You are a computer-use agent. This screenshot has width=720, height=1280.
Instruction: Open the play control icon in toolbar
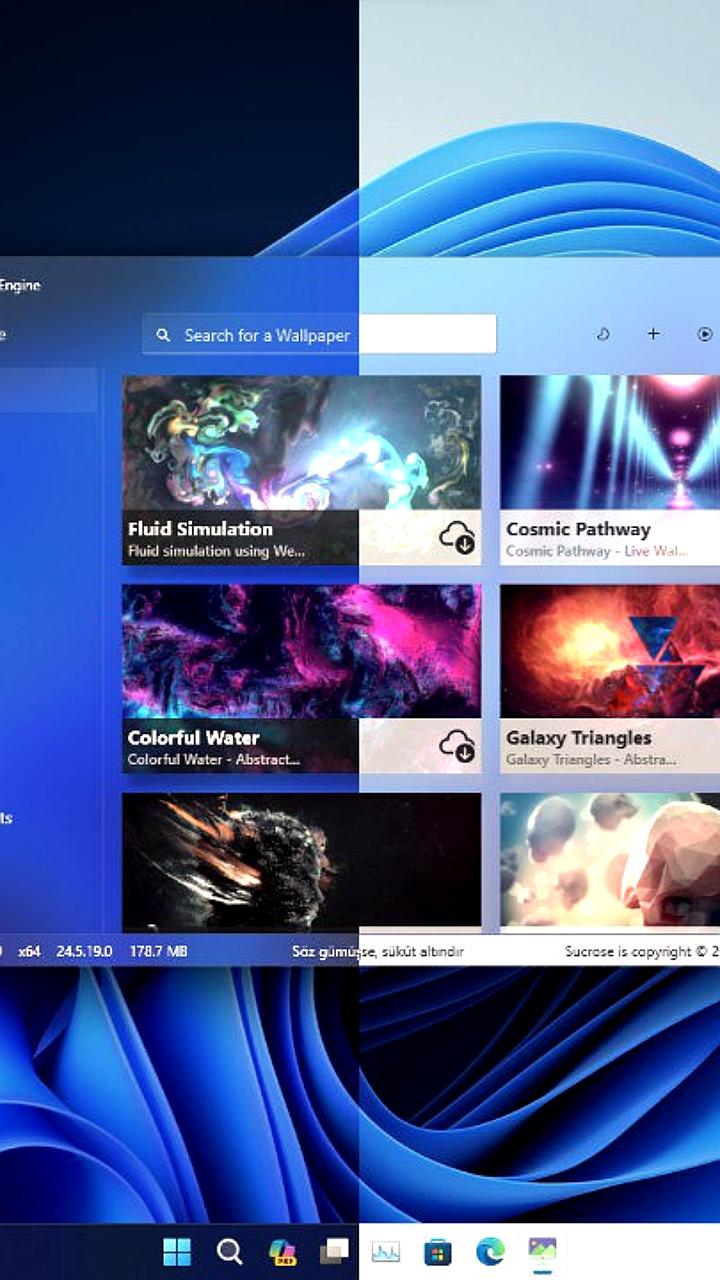pos(705,334)
